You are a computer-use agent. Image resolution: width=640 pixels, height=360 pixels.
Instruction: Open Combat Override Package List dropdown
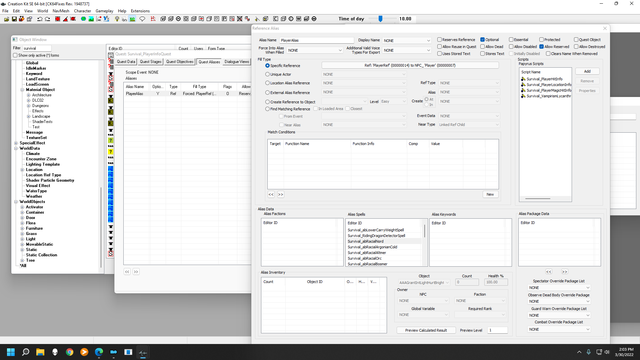(559, 329)
